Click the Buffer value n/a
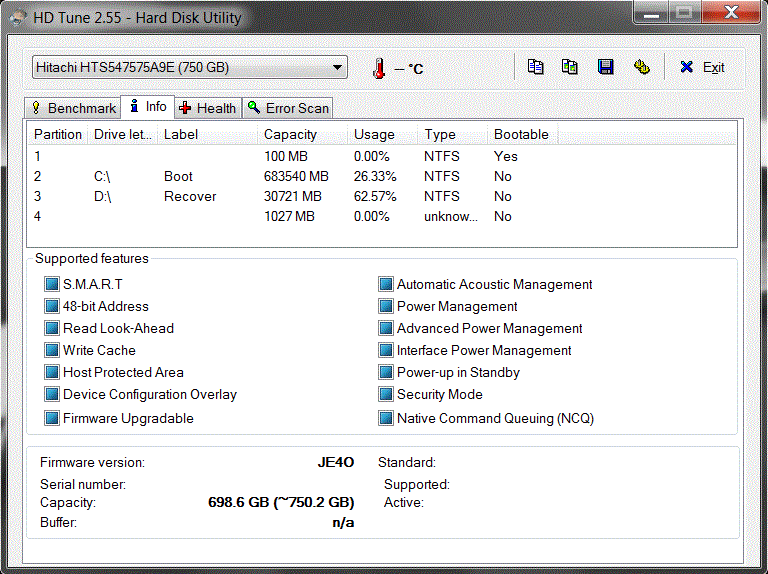The width and height of the screenshot is (768, 574). (x=343, y=523)
